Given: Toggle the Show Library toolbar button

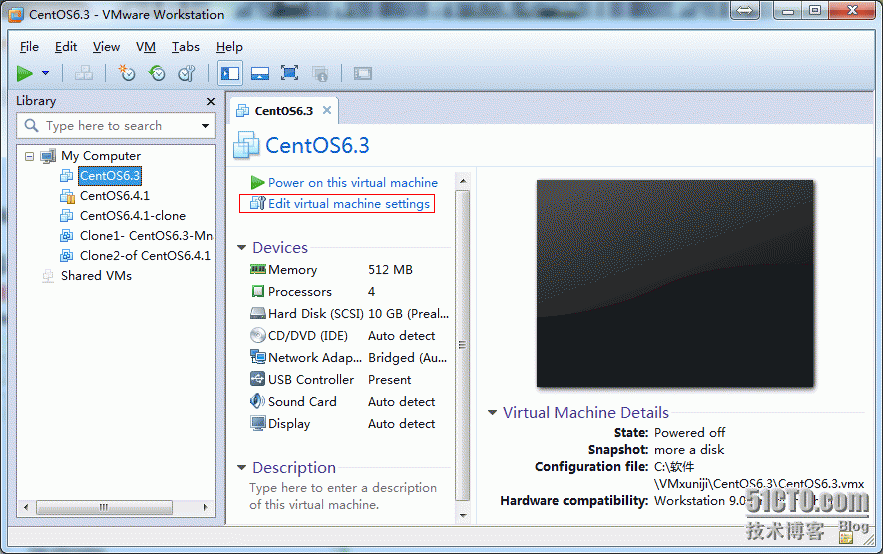Looking at the screenshot, I should (230, 73).
